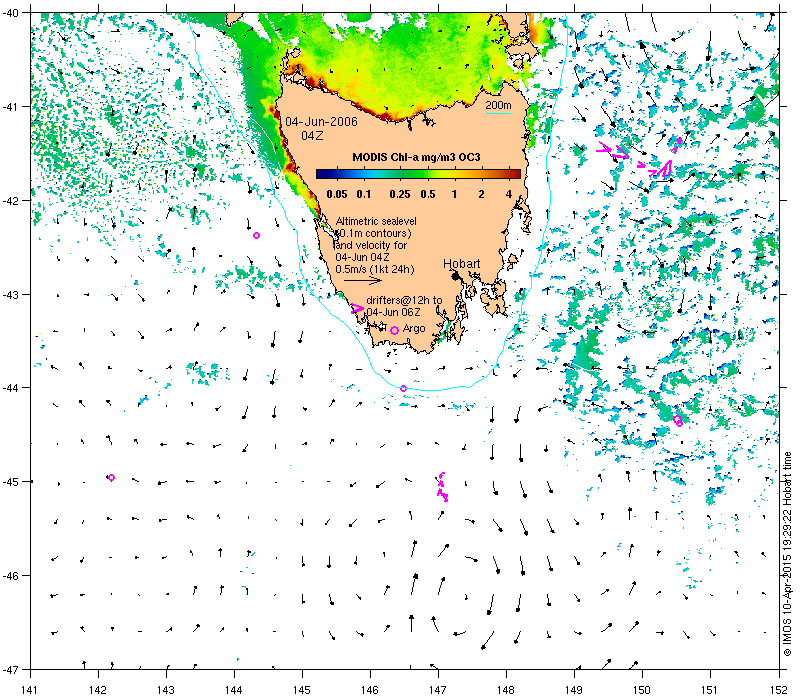Click the 200m isobath legend label
The width and height of the screenshot is (800, 700).
pyautogui.click(x=498, y=105)
